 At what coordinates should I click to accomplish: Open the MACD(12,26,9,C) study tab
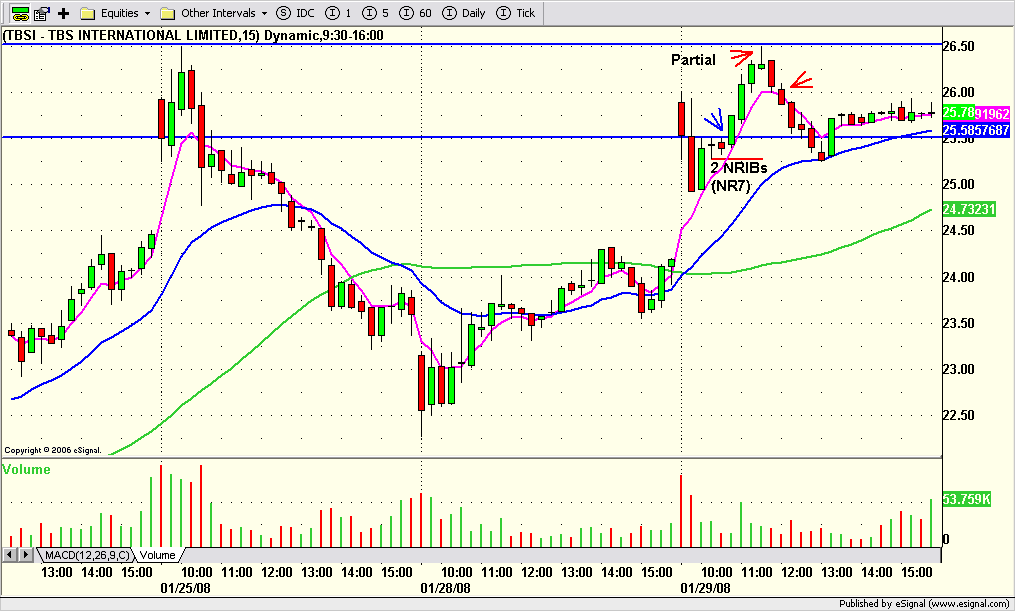87,555
